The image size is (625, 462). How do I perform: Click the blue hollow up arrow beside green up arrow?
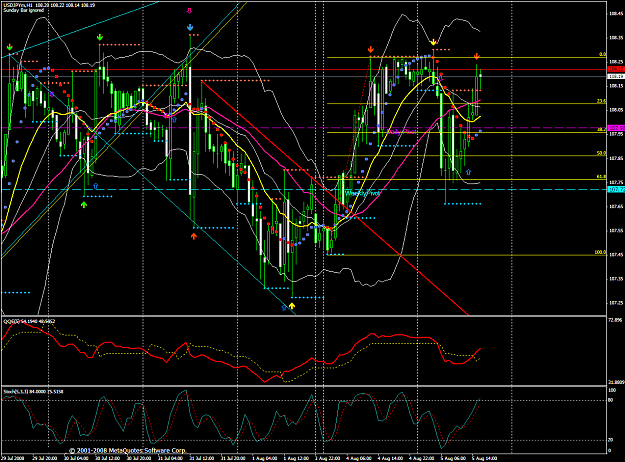96,186
